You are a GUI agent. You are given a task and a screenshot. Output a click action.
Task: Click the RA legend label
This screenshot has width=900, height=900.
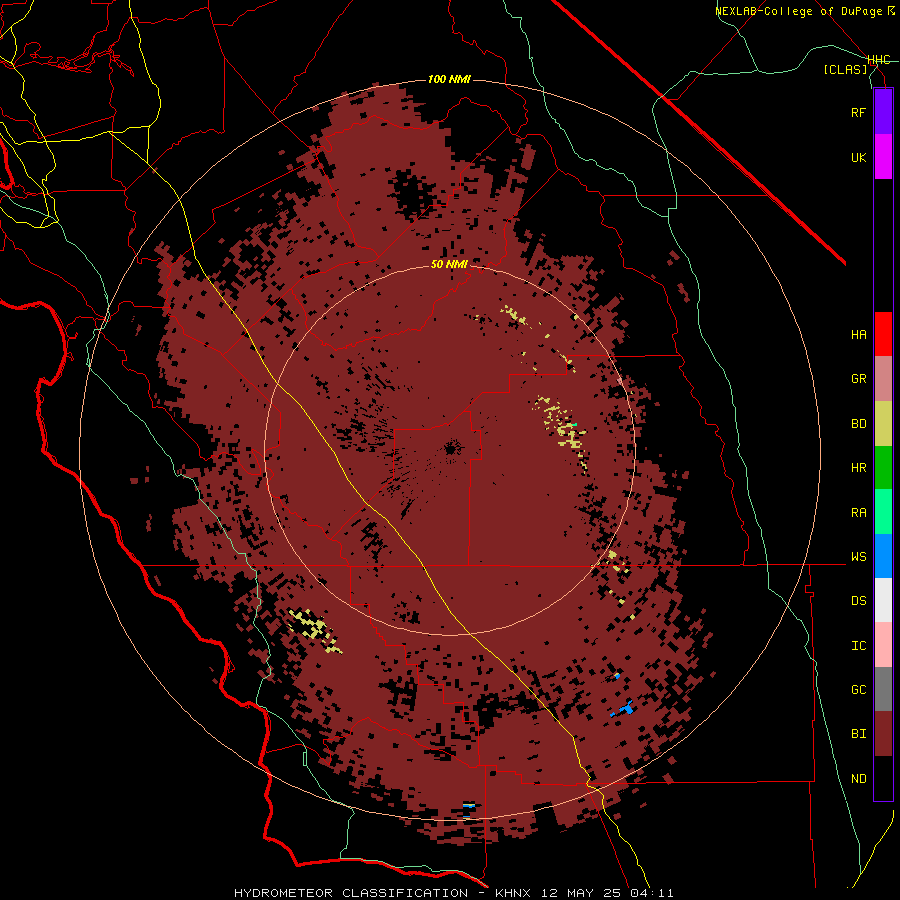(x=858, y=513)
